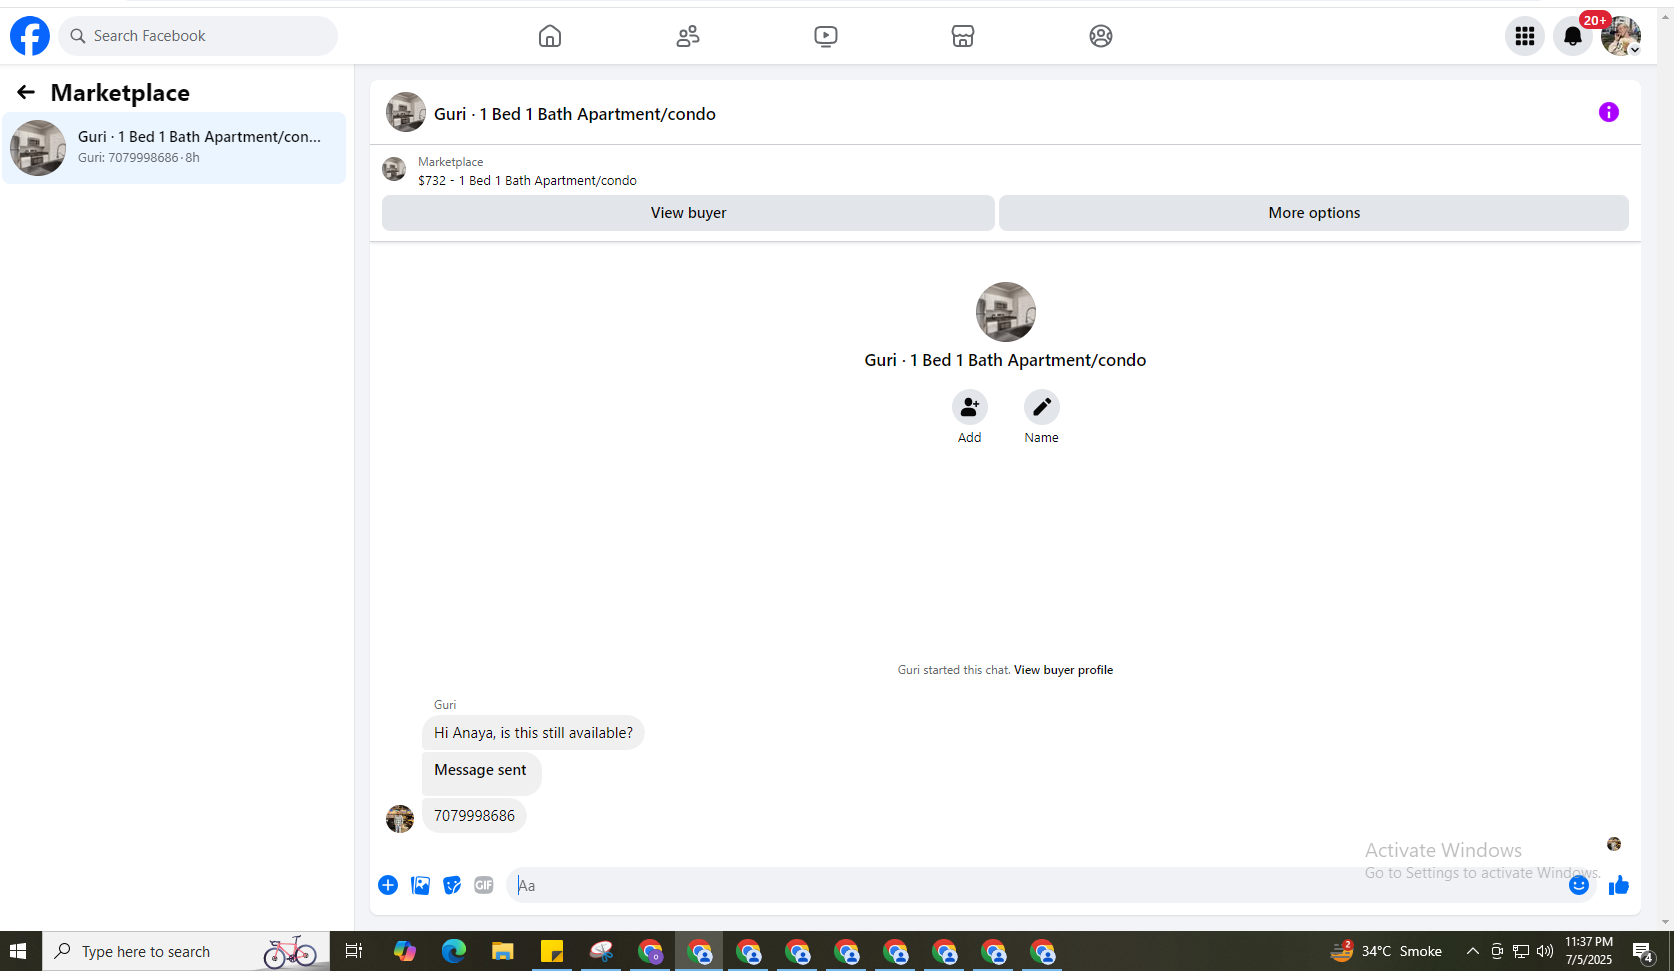The width and height of the screenshot is (1674, 971).
Task: Open File Explorer from the taskbar
Action: click(x=502, y=951)
